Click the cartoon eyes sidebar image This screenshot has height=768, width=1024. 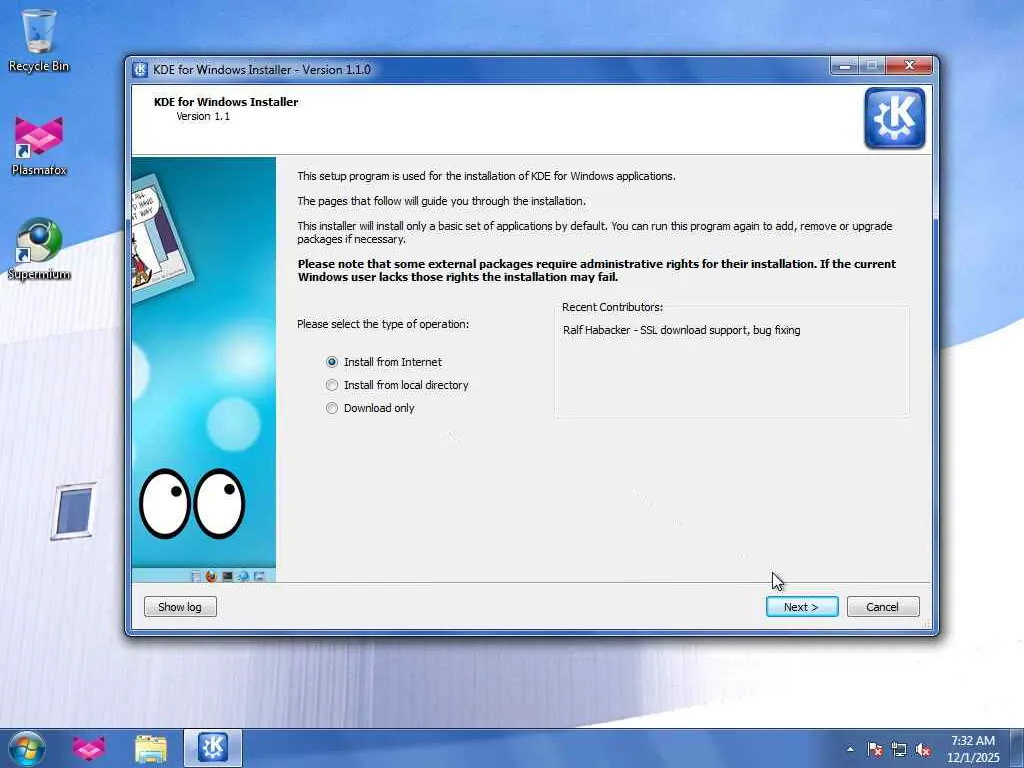(x=191, y=504)
